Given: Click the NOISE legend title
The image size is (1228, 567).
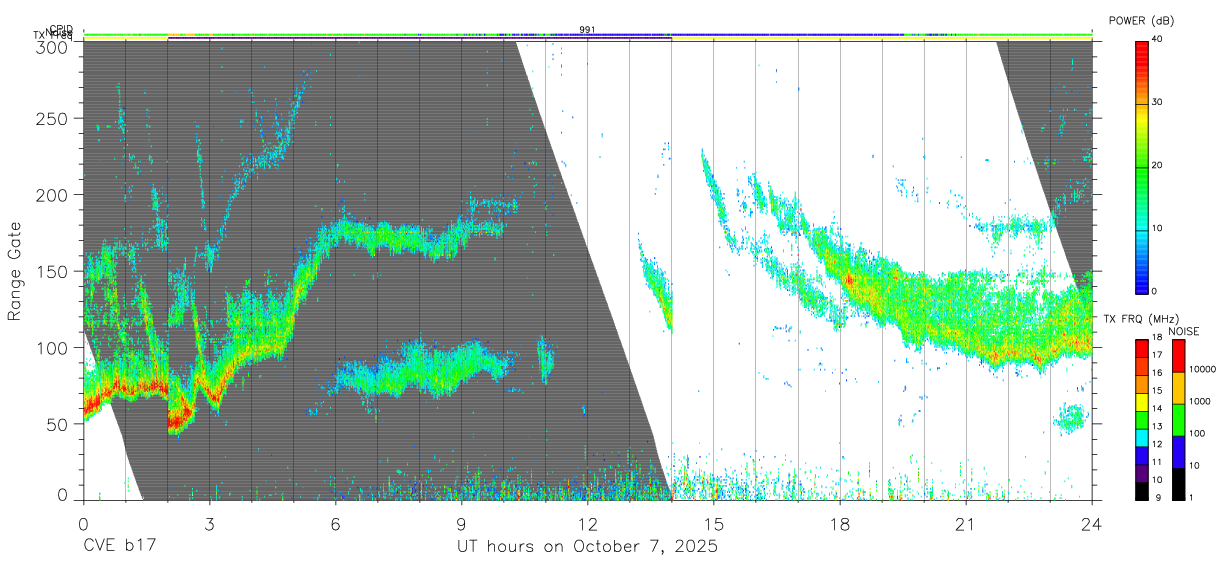Looking at the screenshot, I should click(1184, 331).
